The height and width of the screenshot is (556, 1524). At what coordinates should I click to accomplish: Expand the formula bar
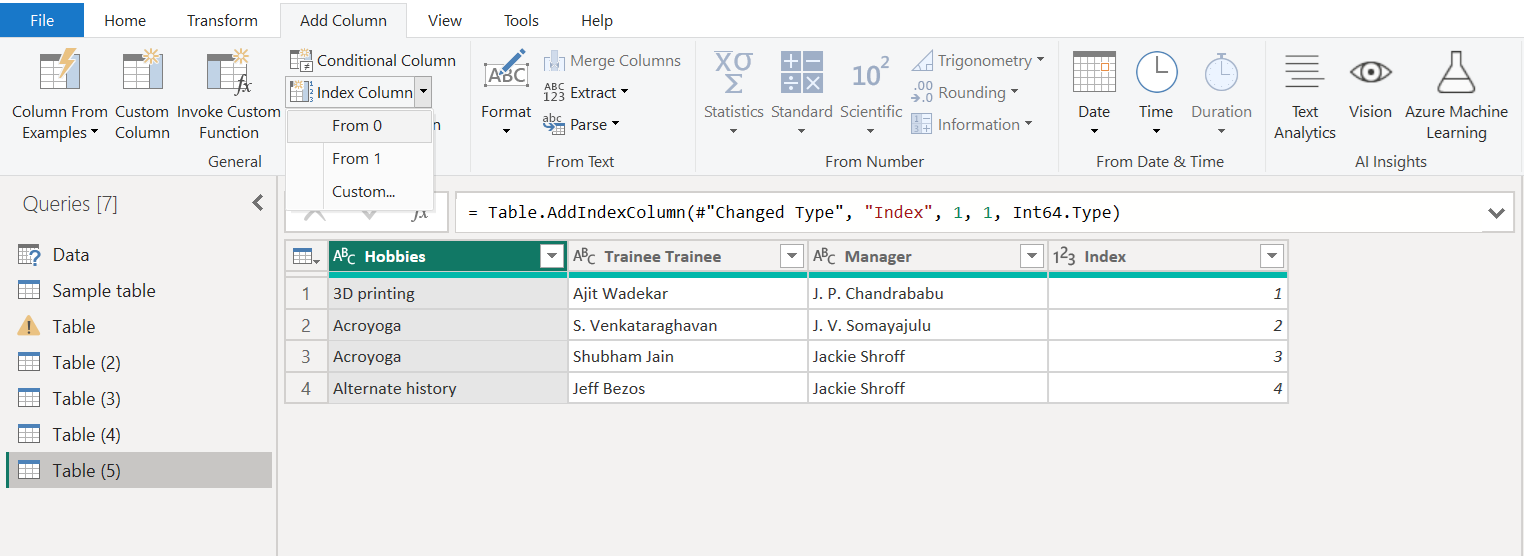click(1497, 213)
